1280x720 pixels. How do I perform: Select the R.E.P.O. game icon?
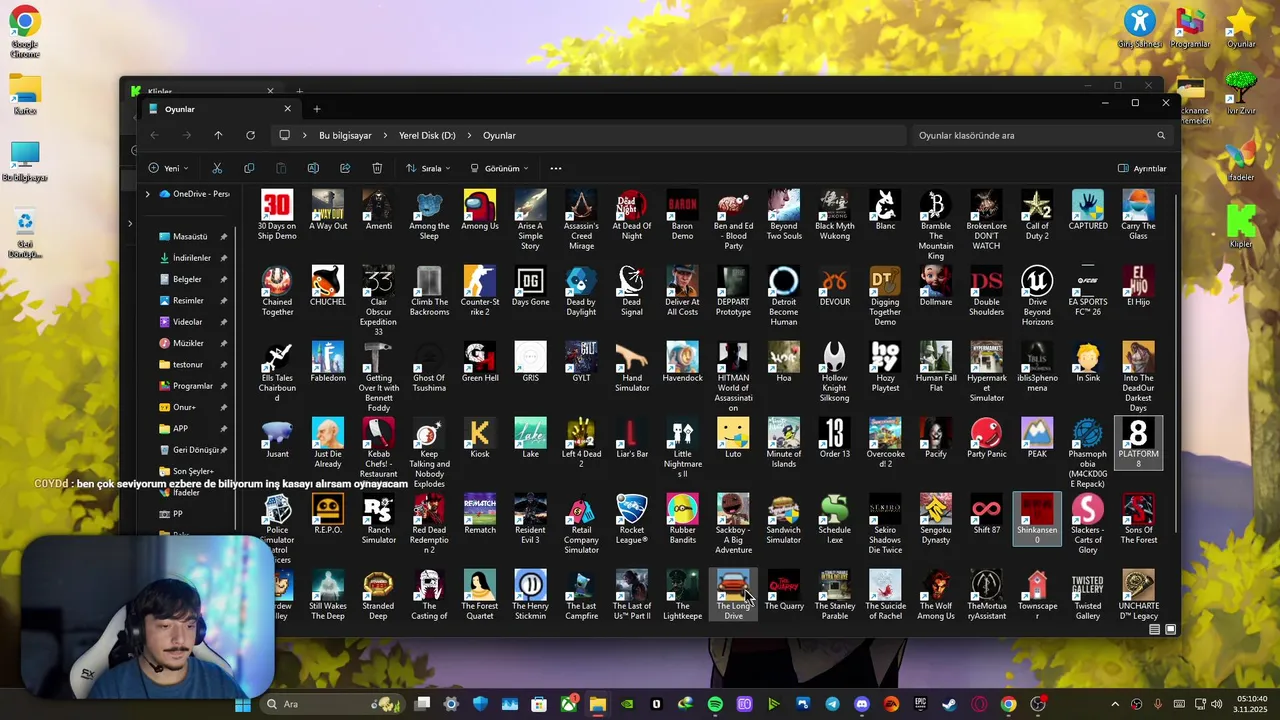click(x=328, y=515)
